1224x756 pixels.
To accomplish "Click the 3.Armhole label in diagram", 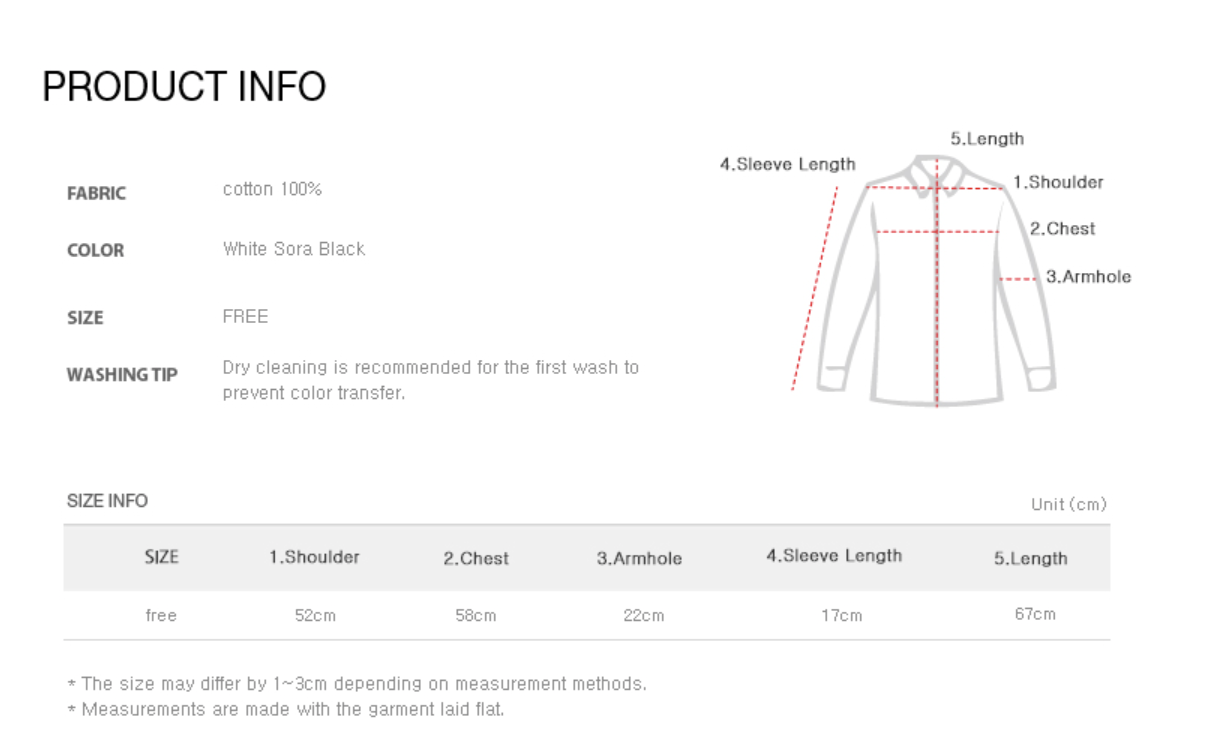I will (1088, 277).
